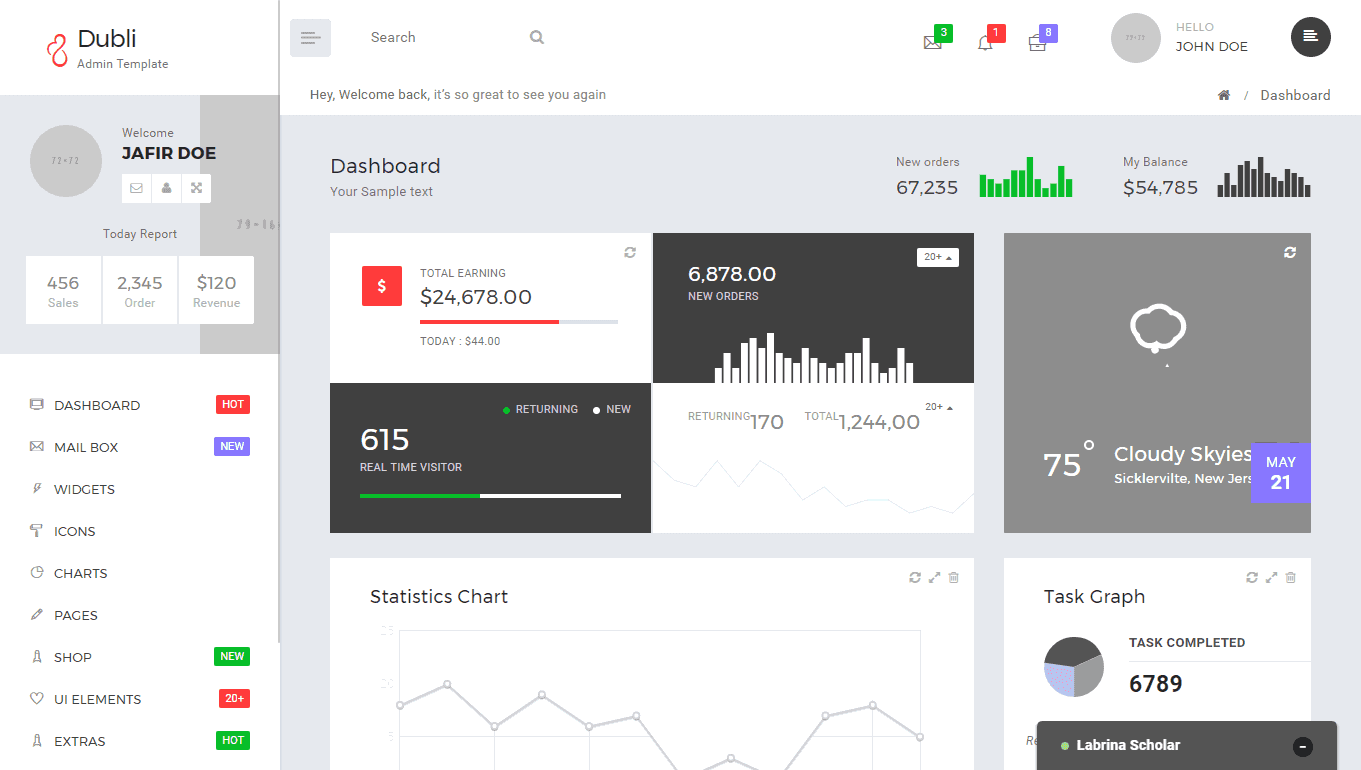Click the search magnifier icon
The width and height of the screenshot is (1361, 770).
[537, 38]
